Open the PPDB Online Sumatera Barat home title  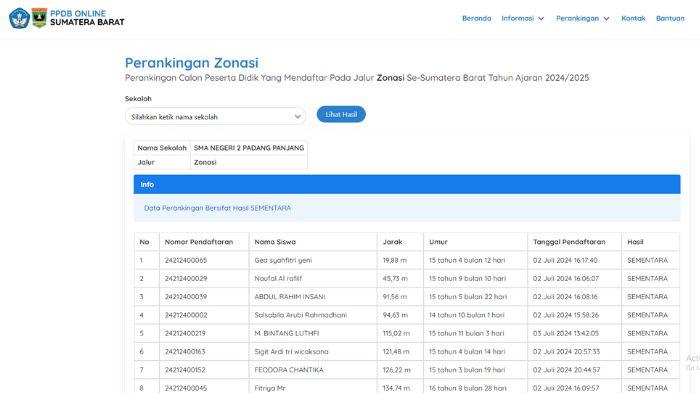tap(87, 18)
